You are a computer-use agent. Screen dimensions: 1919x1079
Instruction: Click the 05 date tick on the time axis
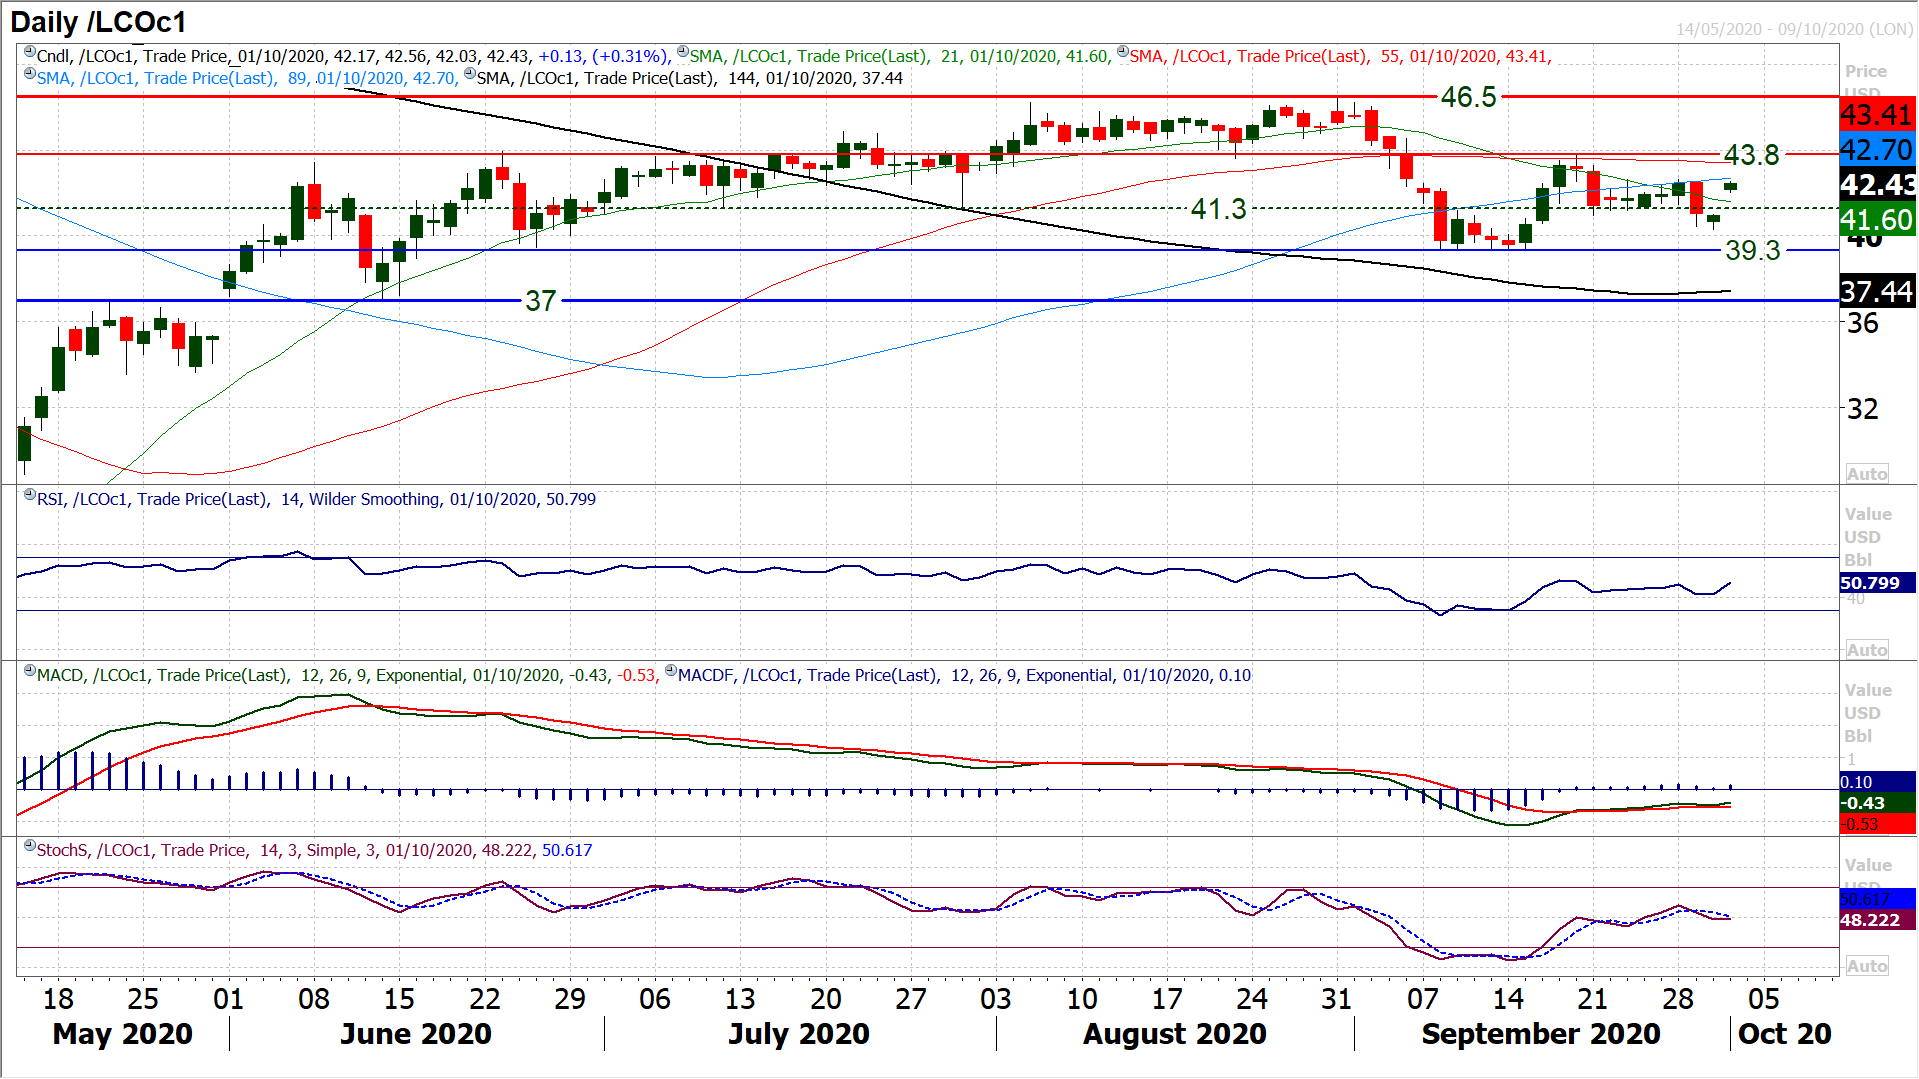pyautogui.click(x=1764, y=999)
